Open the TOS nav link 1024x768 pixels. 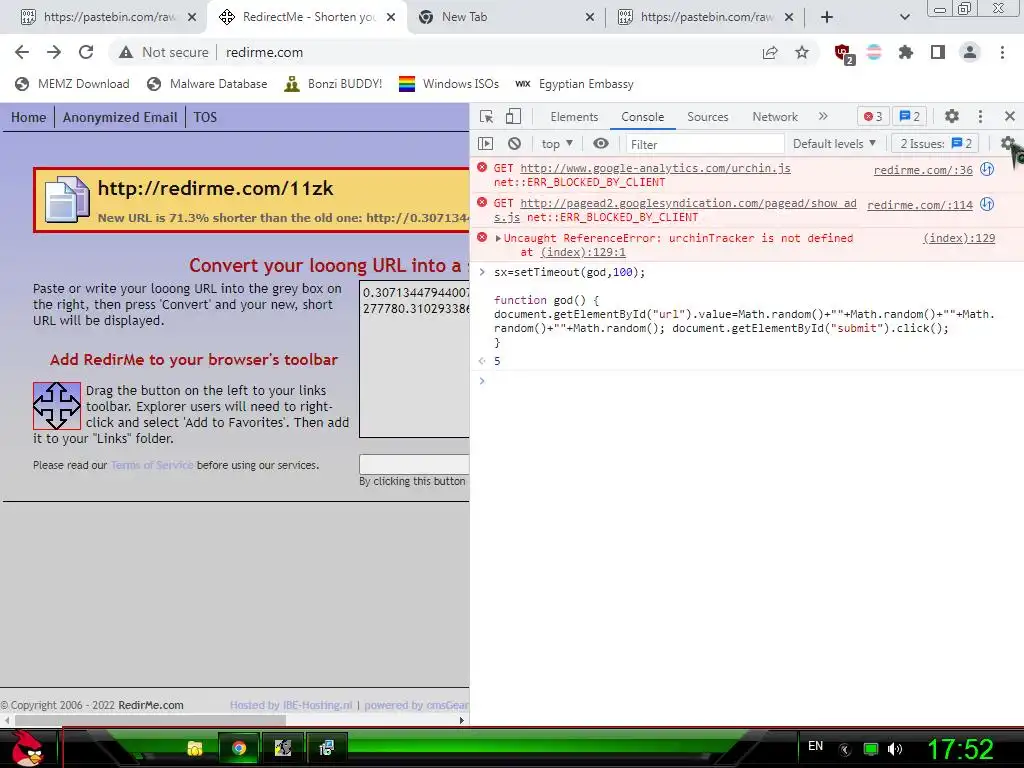tap(205, 118)
